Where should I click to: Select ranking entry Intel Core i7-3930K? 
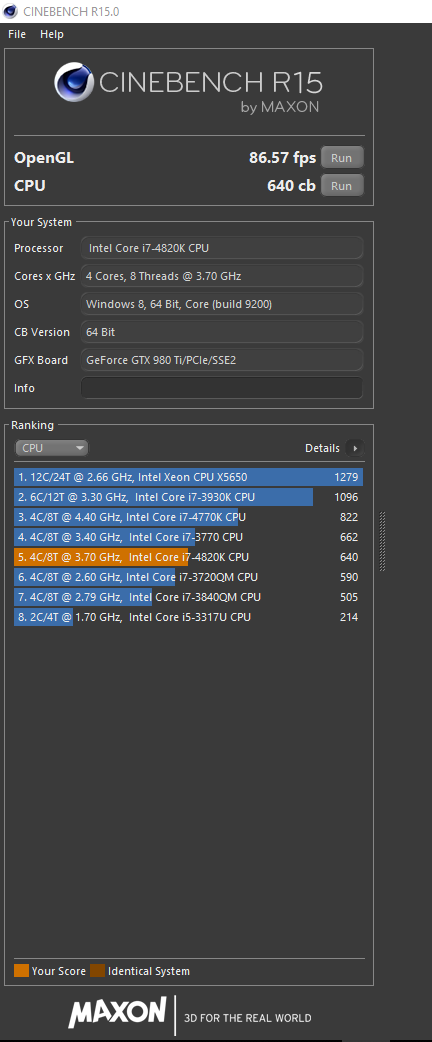(189, 497)
